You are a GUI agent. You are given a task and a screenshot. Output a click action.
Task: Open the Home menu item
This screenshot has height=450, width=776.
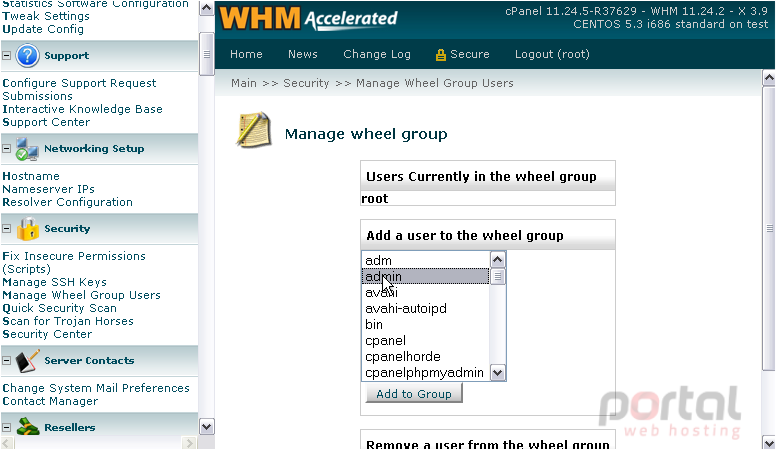coord(246,54)
